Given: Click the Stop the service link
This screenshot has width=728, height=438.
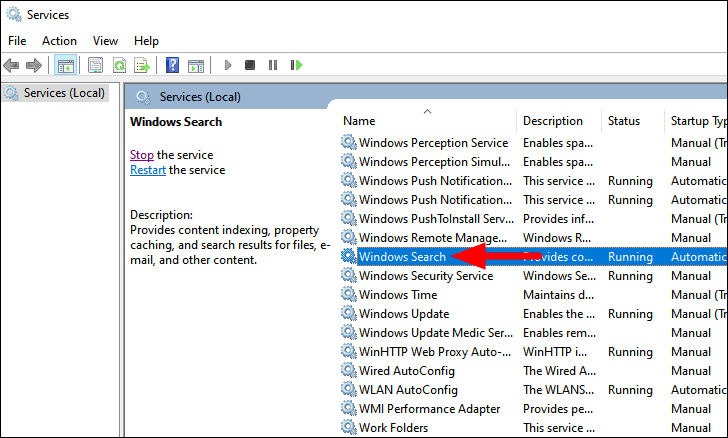Looking at the screenshot, I should [x=142, y=155].
